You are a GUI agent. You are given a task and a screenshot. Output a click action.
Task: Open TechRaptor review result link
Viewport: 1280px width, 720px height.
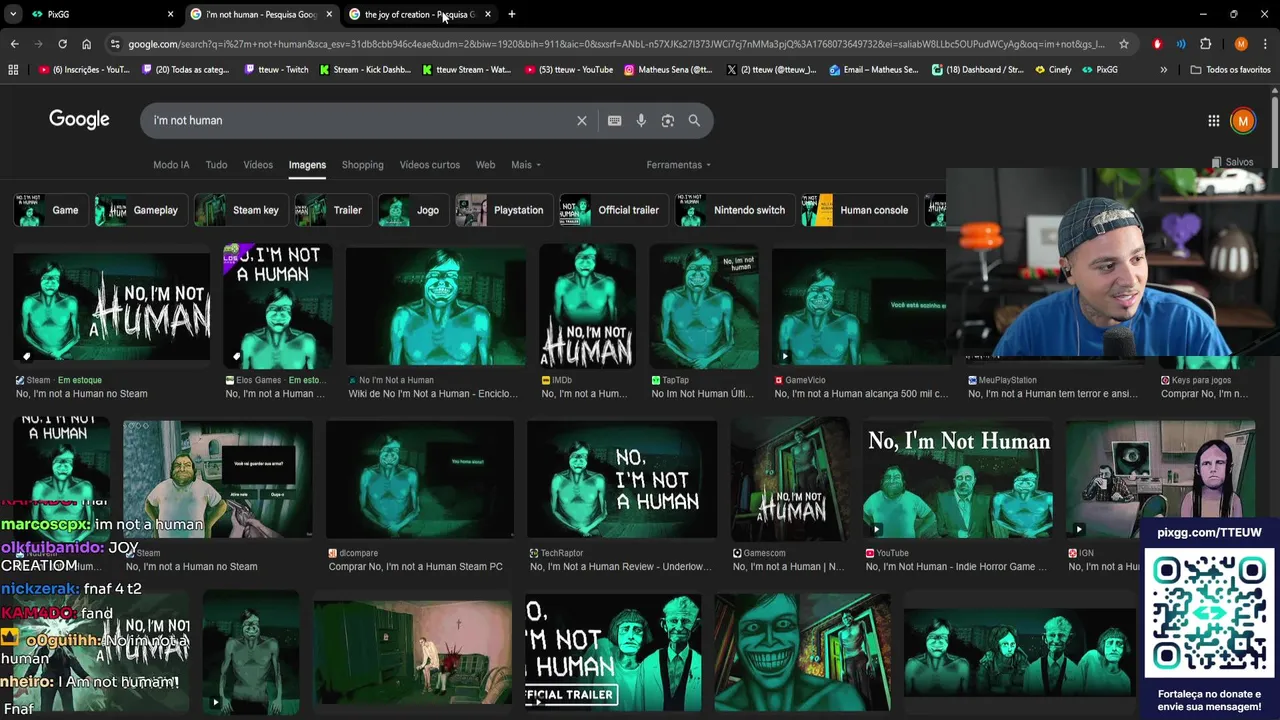pyautogui.click(x=620, y=567)
